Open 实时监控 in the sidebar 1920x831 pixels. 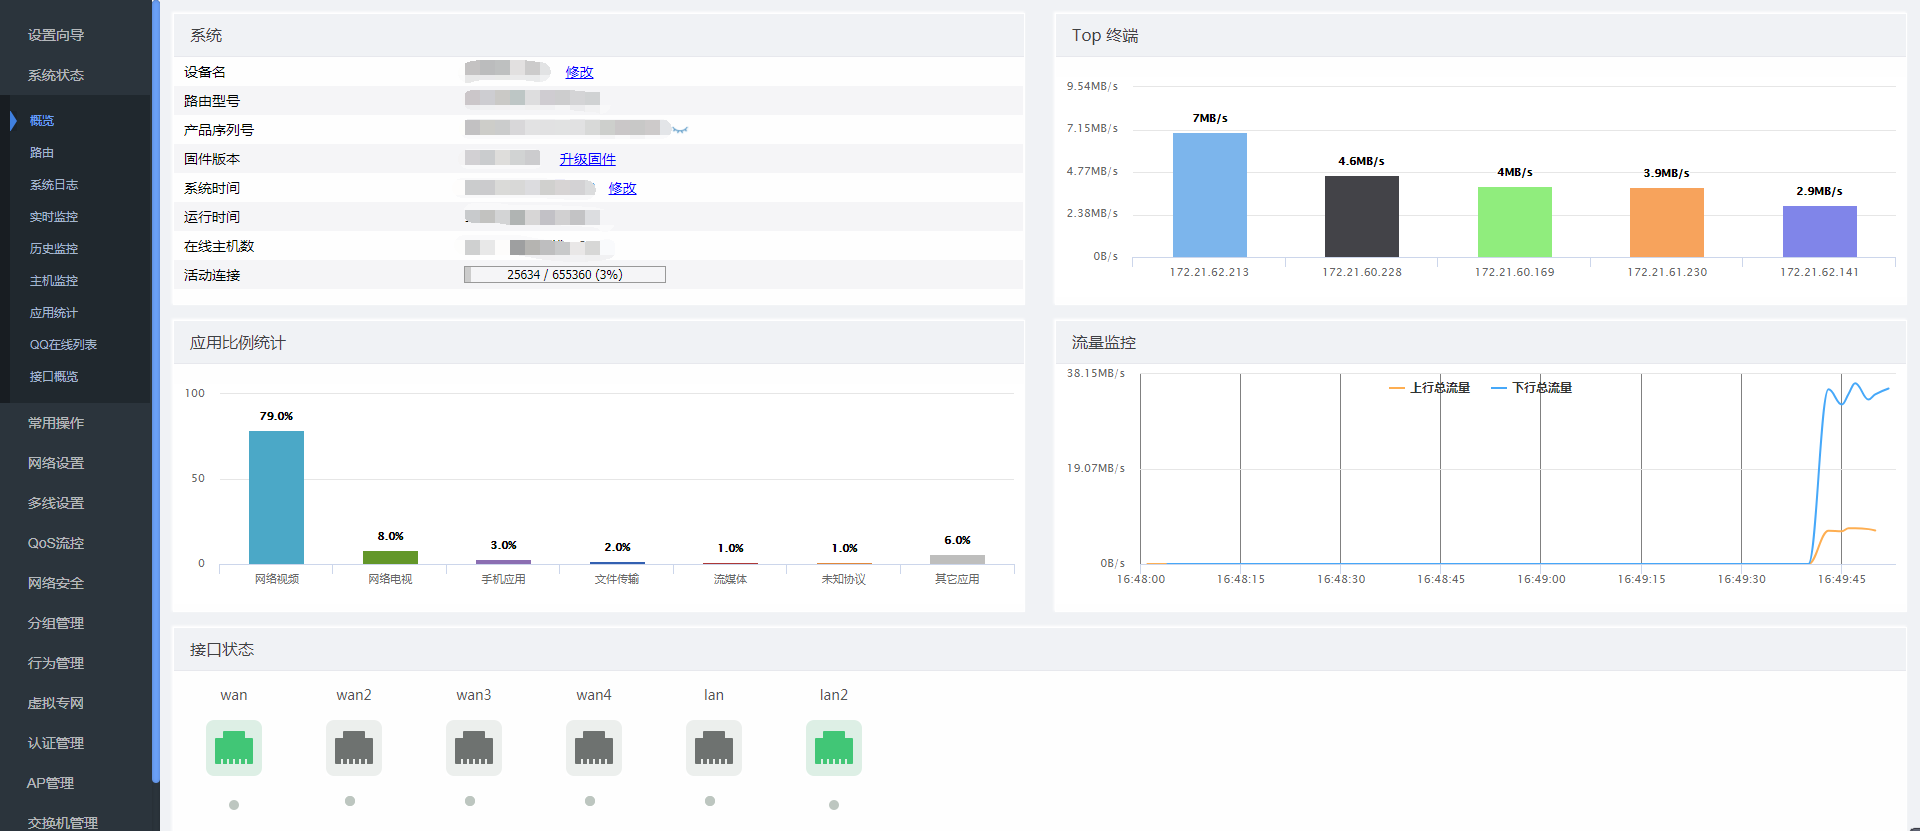point(54,217)
